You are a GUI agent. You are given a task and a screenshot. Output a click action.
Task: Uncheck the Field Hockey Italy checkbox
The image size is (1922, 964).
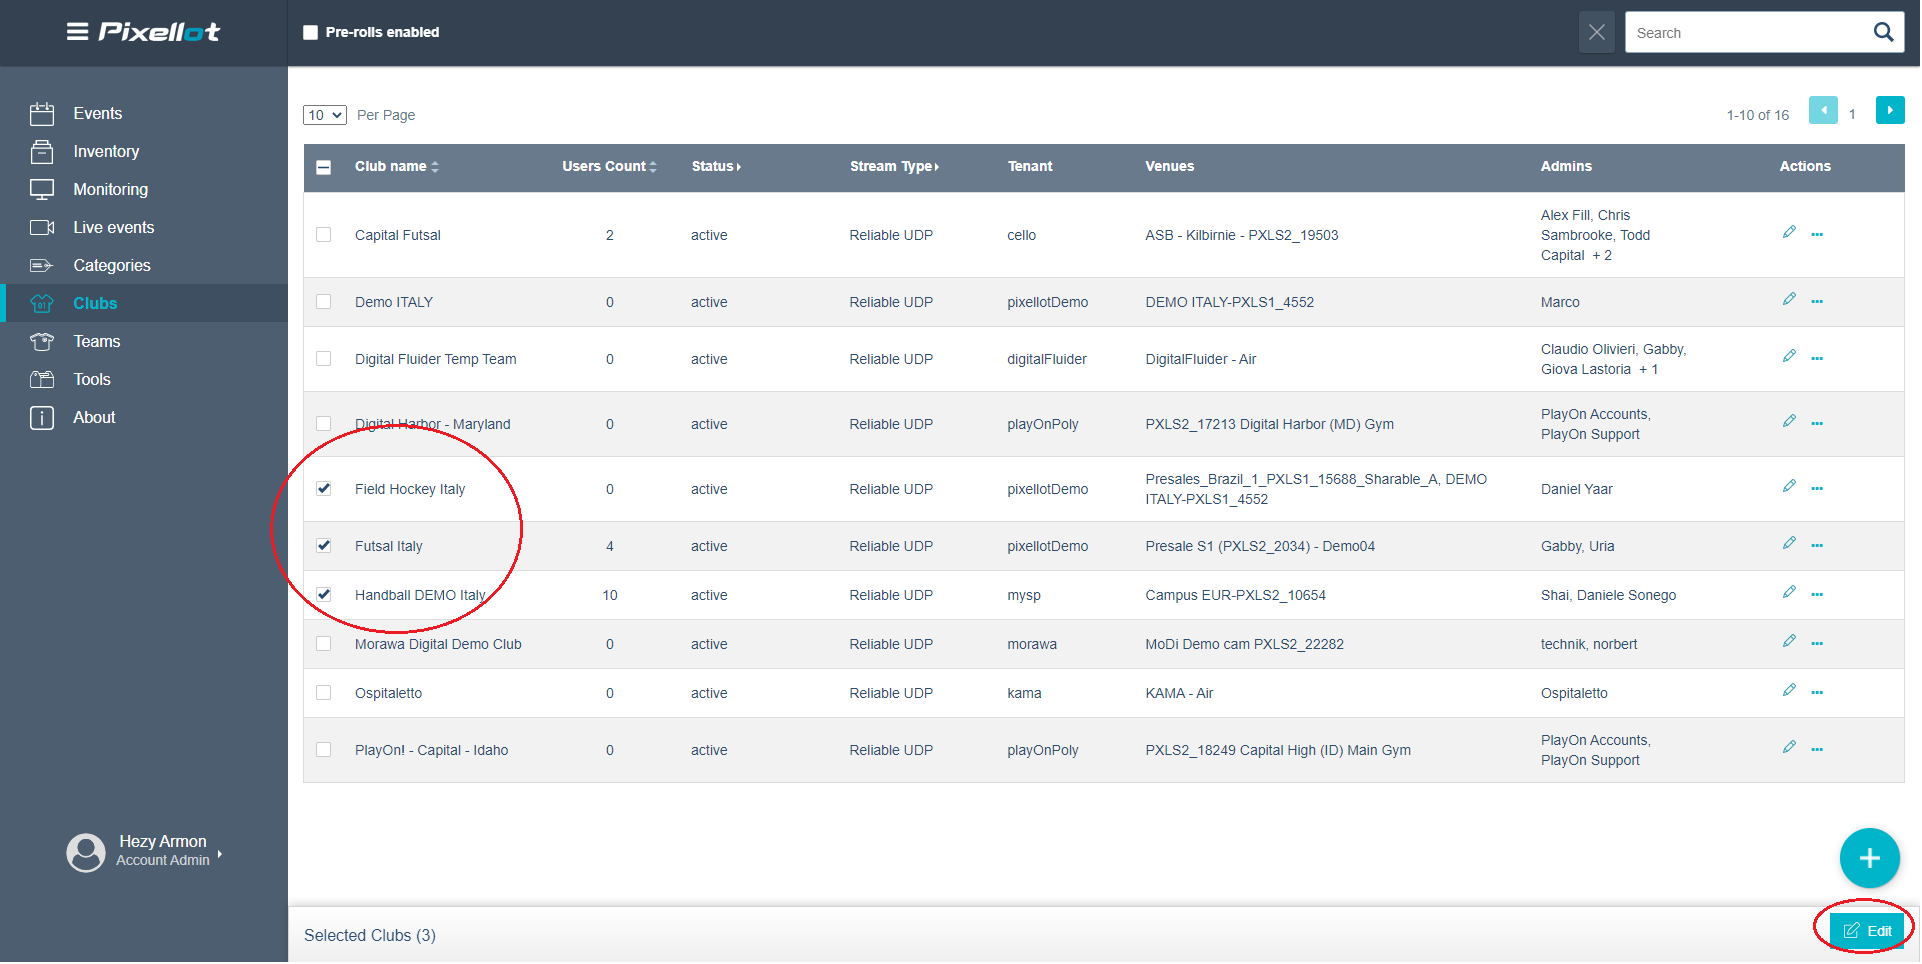pyautogui.click(x=324, y=489)
